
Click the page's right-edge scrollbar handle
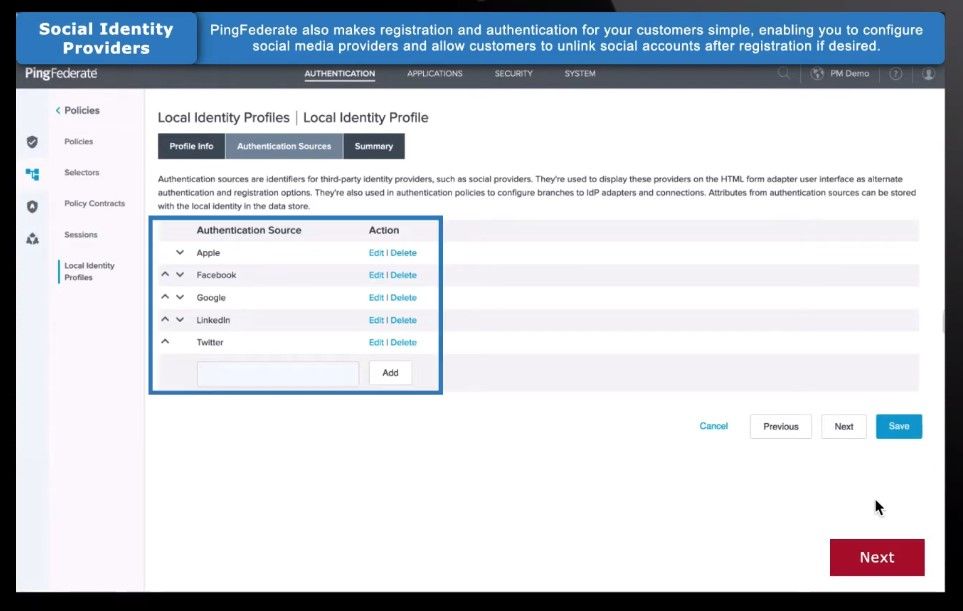click(x=943, y=322)
